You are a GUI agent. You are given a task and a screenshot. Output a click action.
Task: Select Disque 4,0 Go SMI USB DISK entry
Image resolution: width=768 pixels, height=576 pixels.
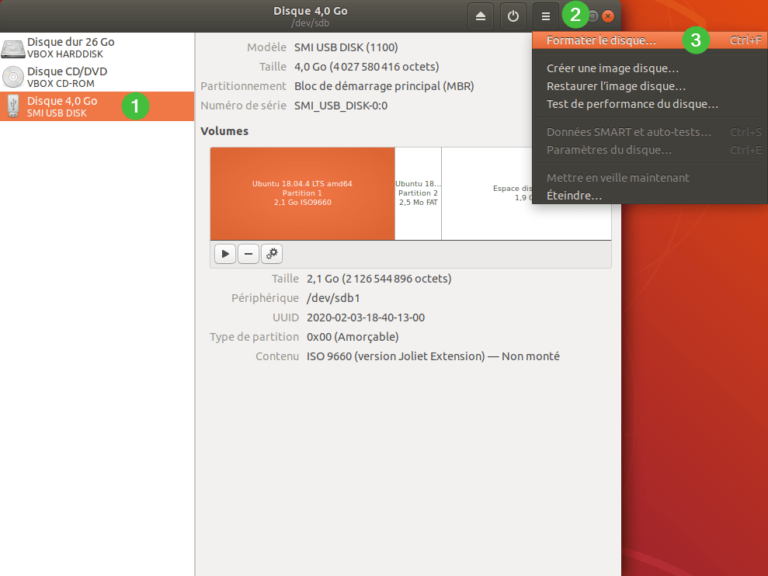click(97, 106)
